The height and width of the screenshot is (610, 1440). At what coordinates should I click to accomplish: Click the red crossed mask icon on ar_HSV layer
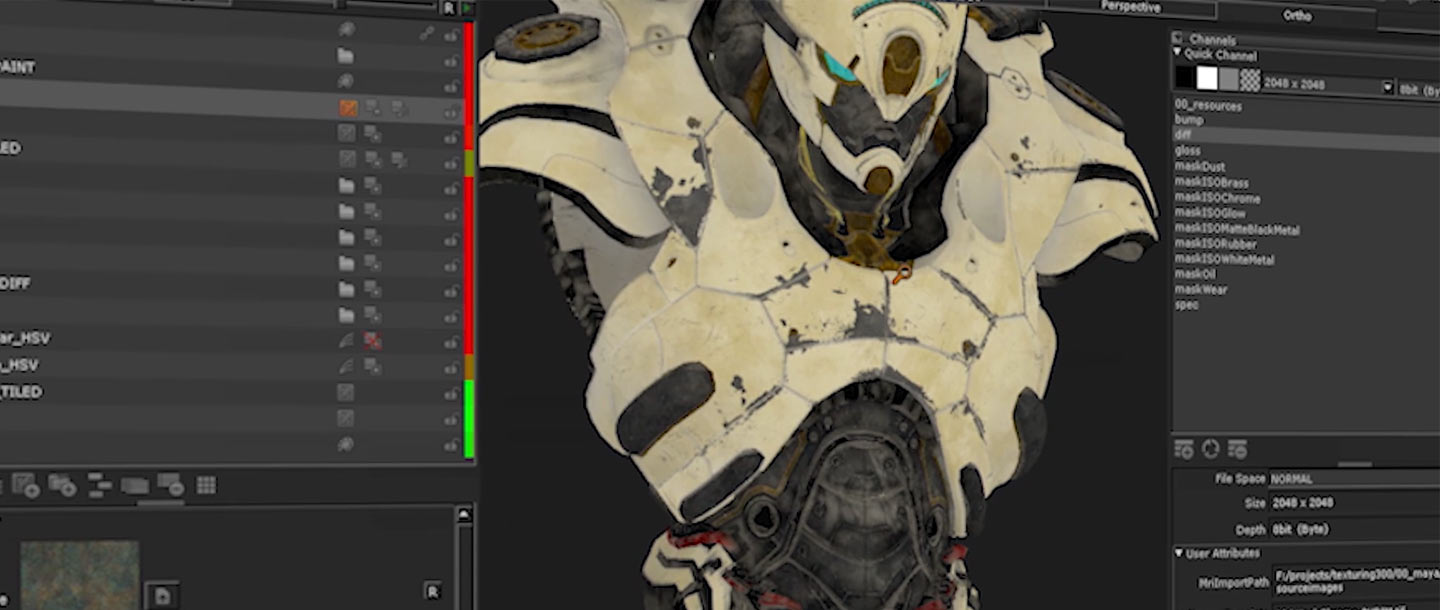click(x=372, y=340)
